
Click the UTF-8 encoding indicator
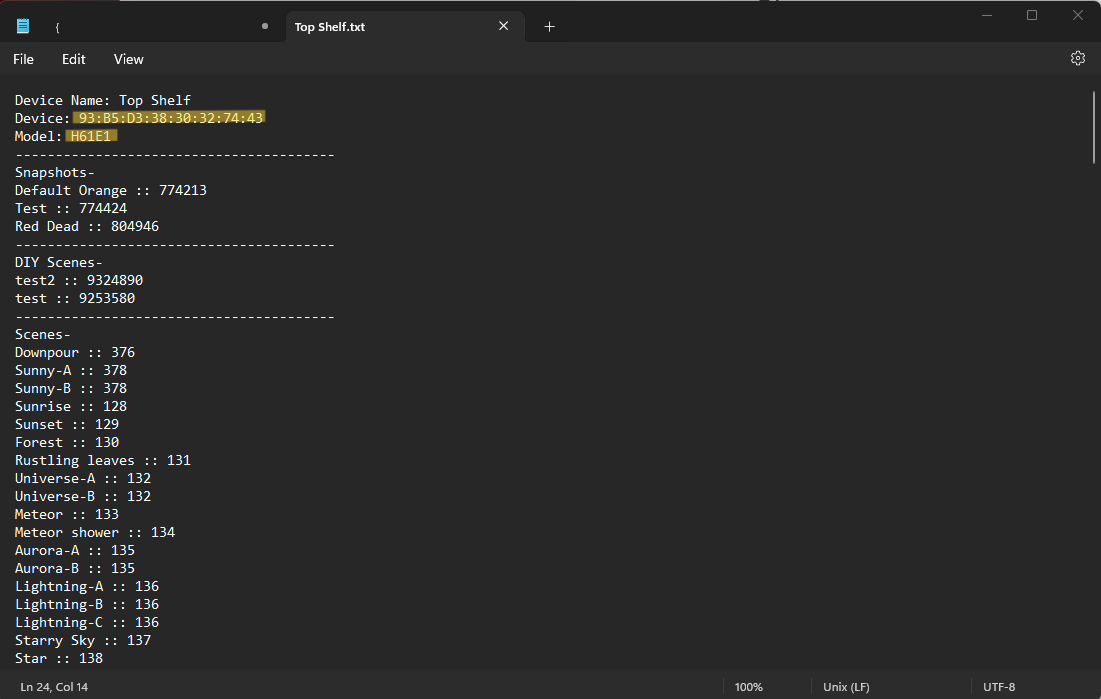point(999,687)
